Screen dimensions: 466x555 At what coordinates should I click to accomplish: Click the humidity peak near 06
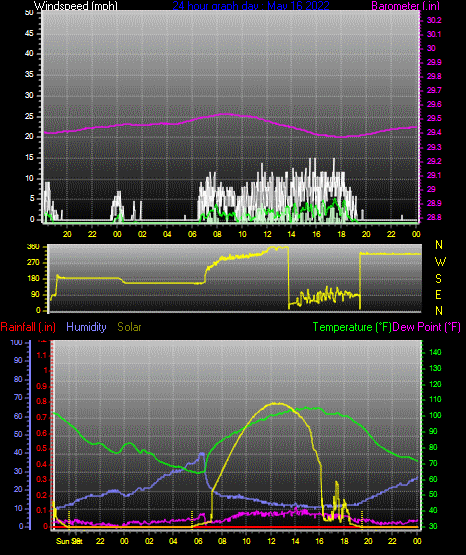[x=202, y=453]
